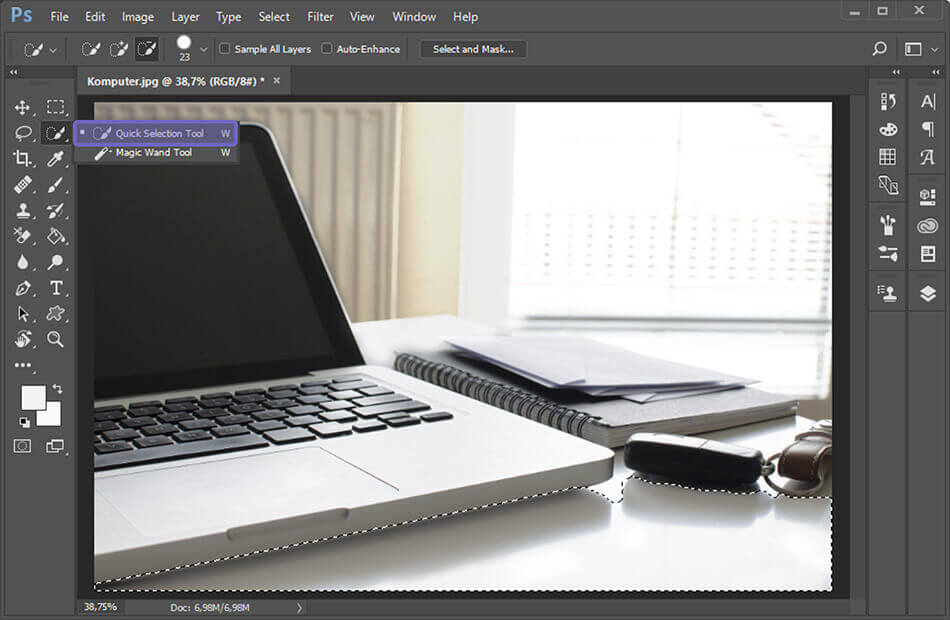Select the History Brush tool
This screenshot has height=620, width=950.
pos(55,210)
